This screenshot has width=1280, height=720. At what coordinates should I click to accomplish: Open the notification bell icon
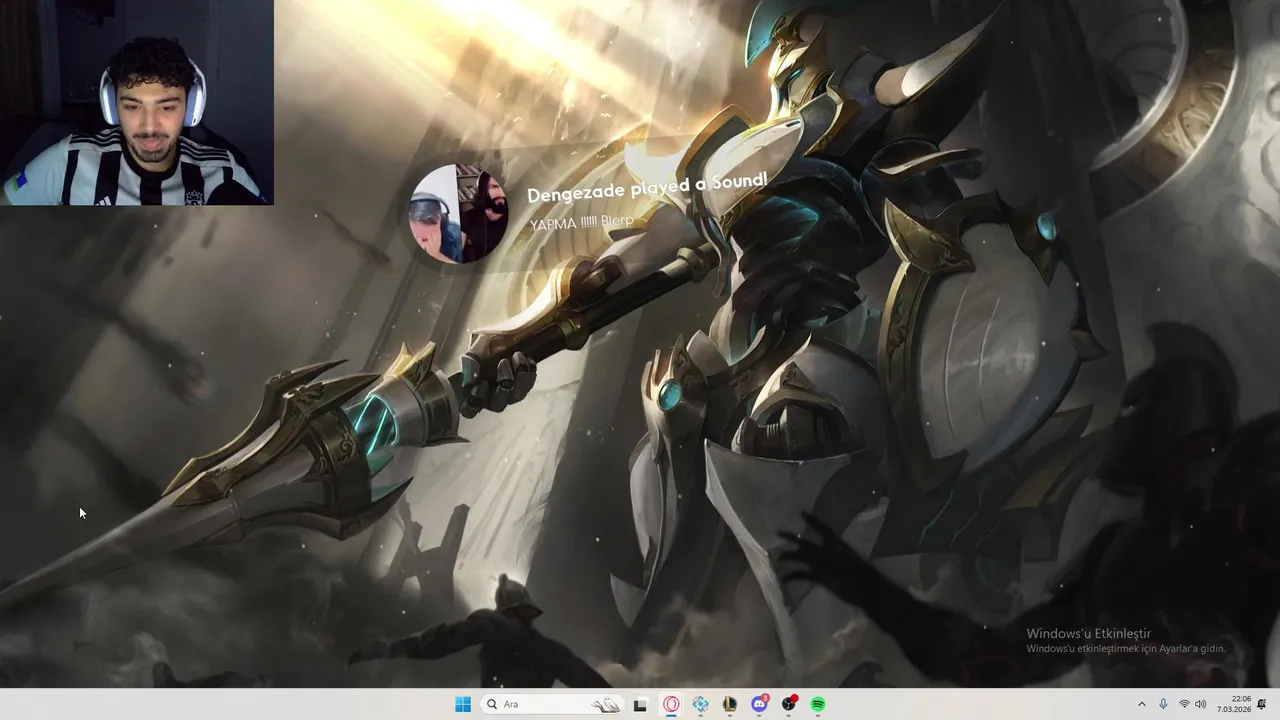point(1262,704)
